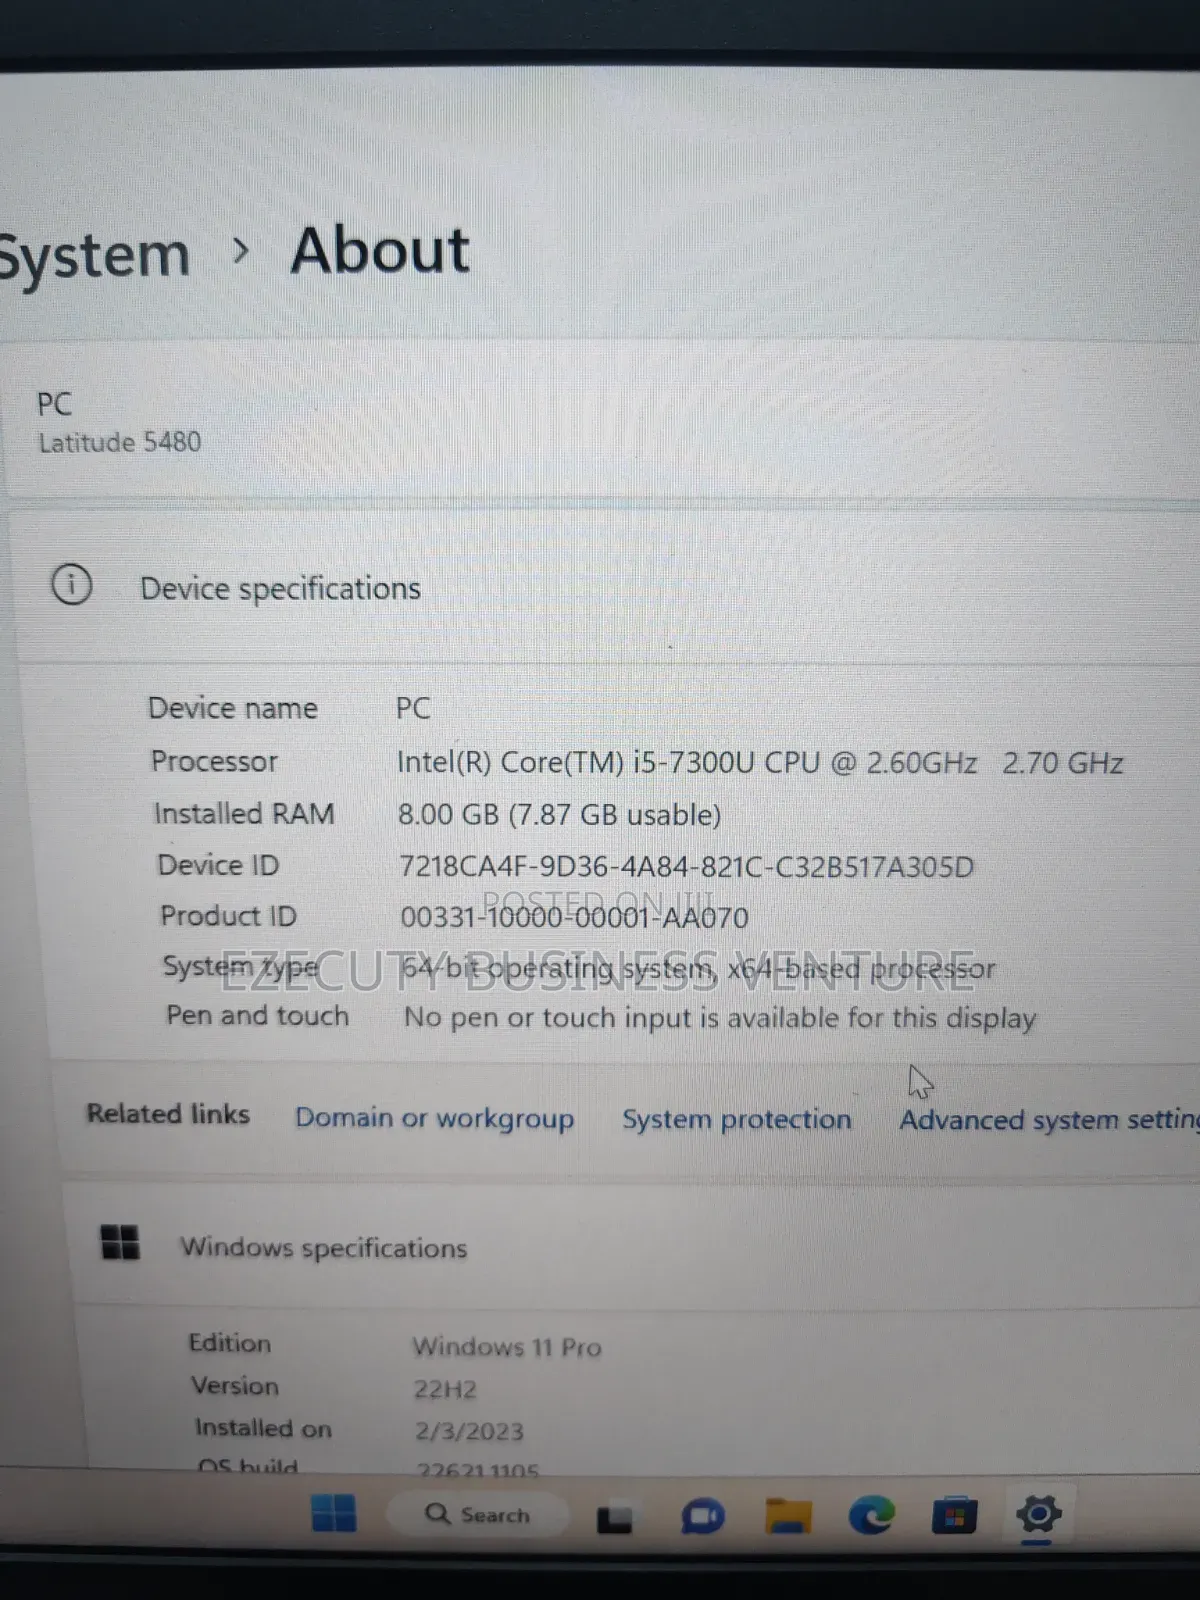Image resolution: width=1200 pixels, height=1600 pixels.
Task: Click the About page heading
Action: pos(380,250)
